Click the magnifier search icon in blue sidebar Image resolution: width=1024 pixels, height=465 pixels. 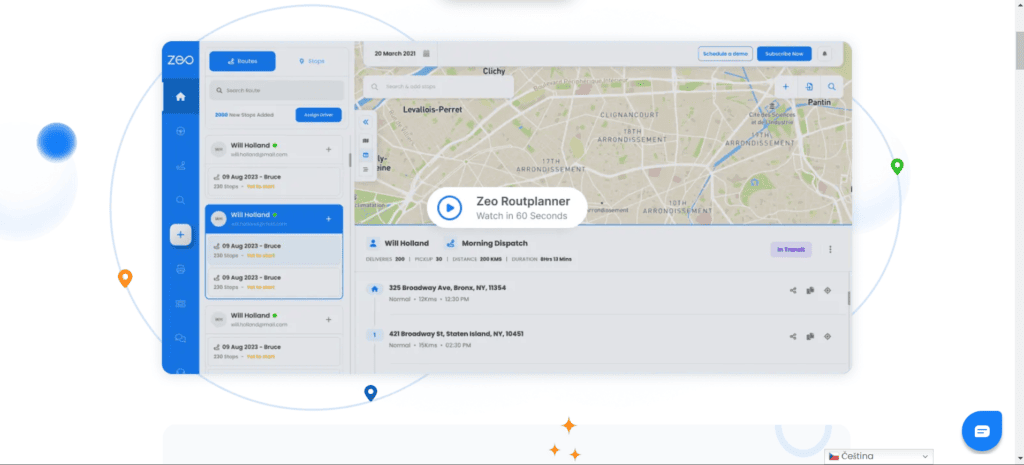(180, 200)
